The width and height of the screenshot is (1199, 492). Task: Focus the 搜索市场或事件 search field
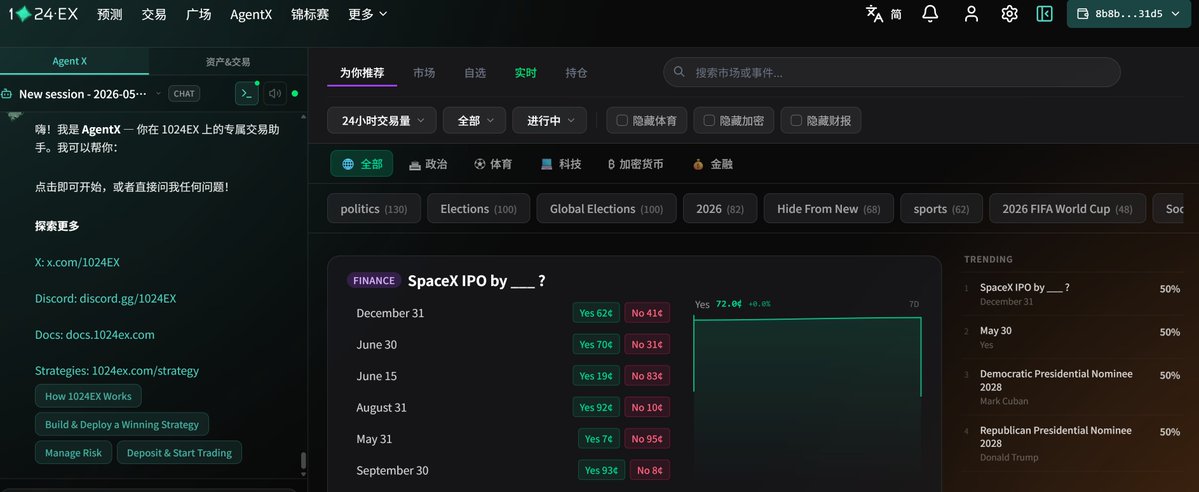(892, 72)
